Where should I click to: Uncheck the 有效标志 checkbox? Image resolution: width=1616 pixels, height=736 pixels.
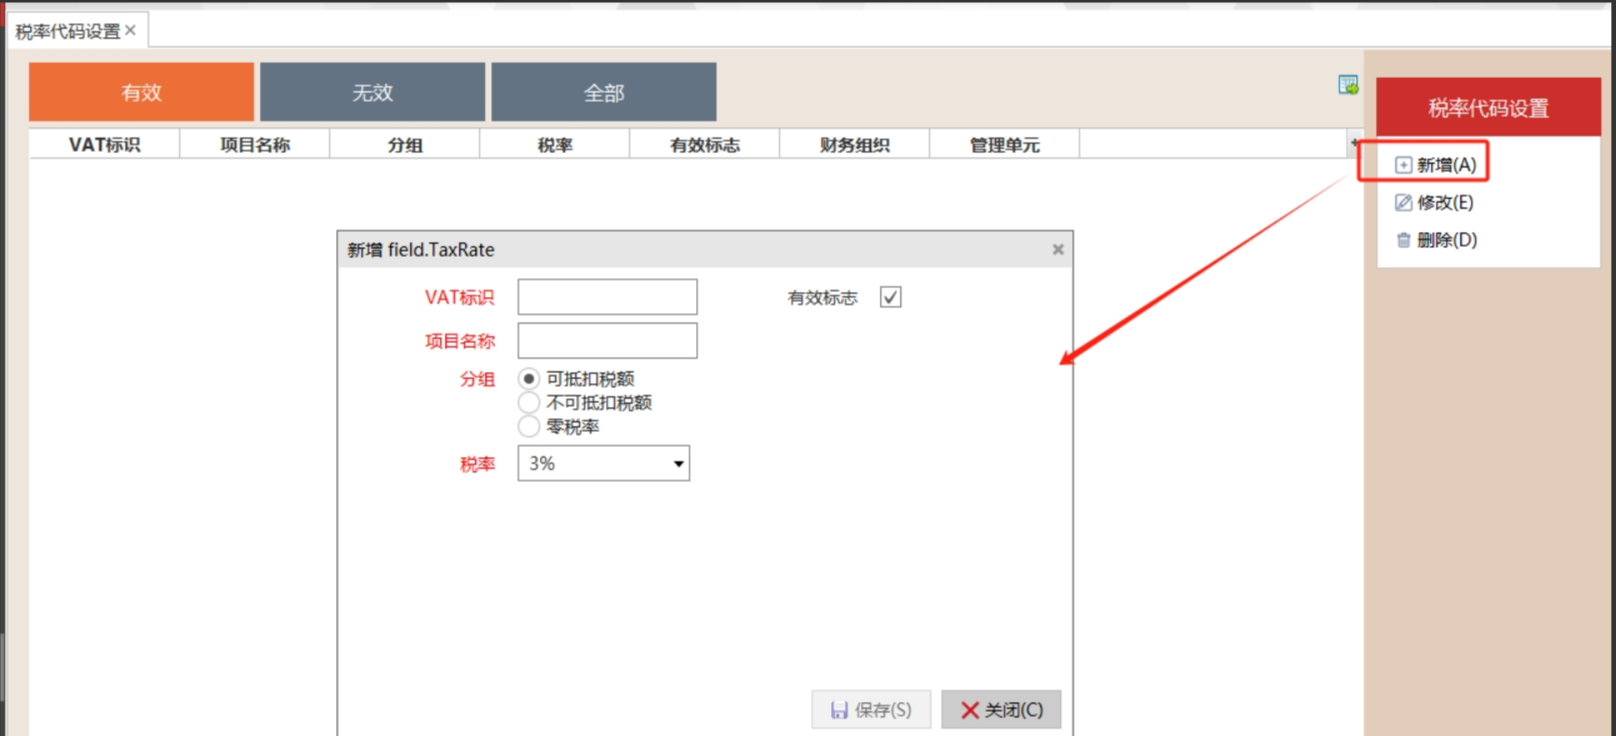(890, 297)
